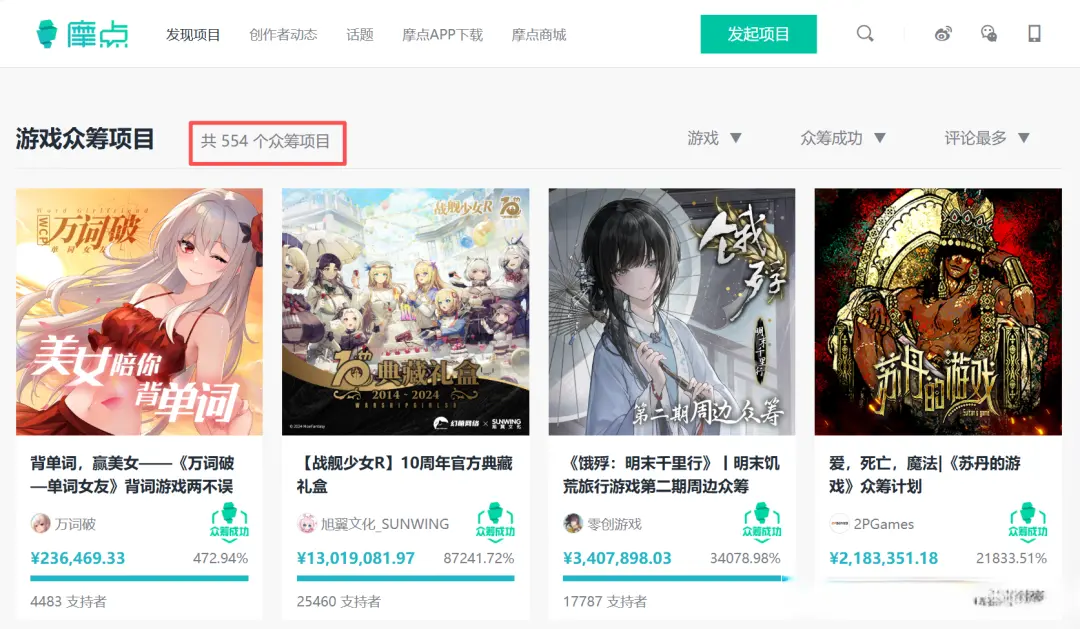This screenshot has width=1080, height=629.
Task: Open the 饿殍 project cover thumbnail
Action: click(x=672, y=311)
